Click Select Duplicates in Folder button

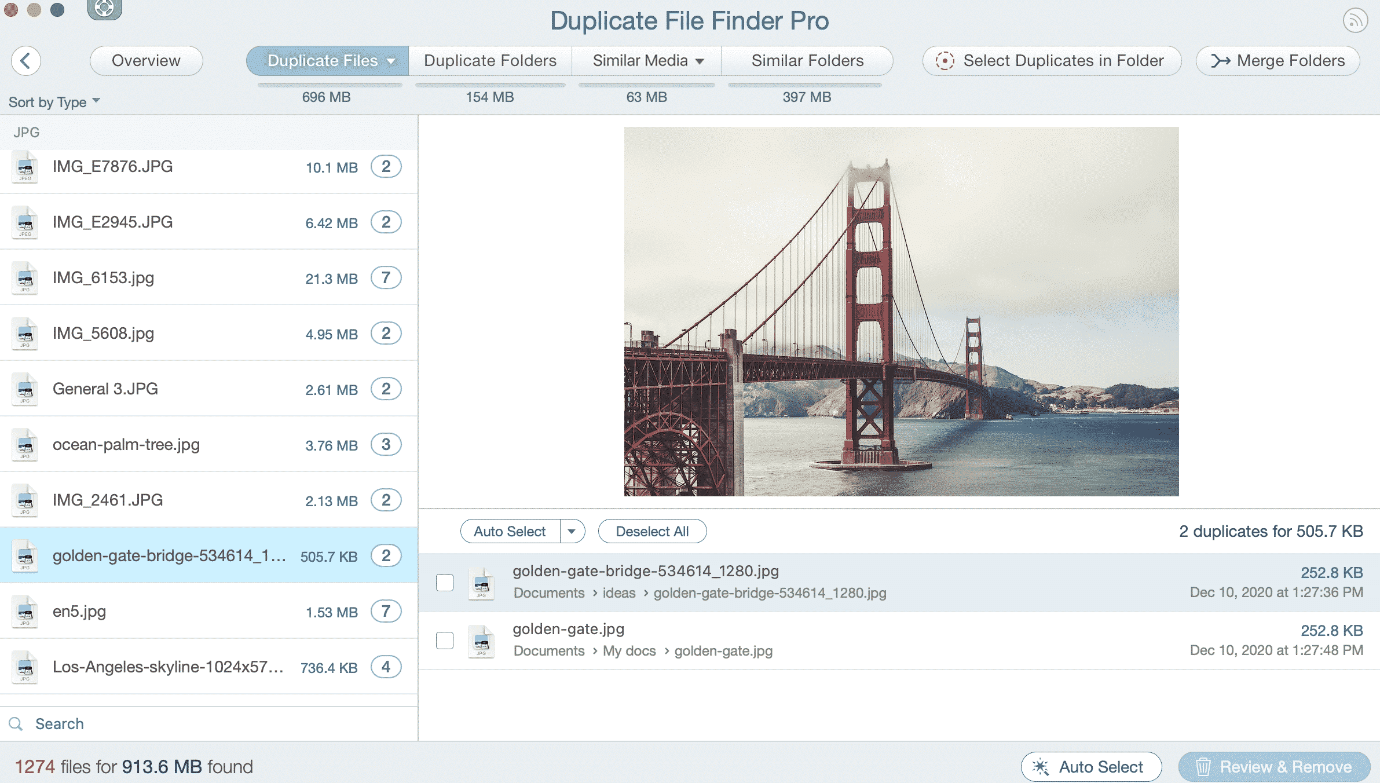tap(1051, 61)
